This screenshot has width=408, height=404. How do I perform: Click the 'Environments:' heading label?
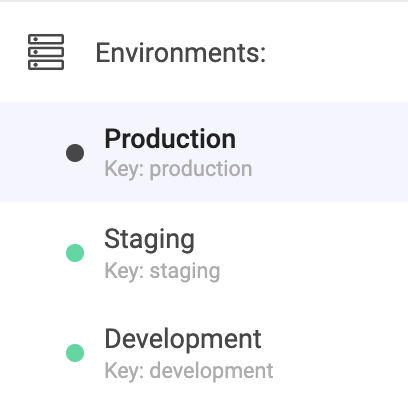coord(181,52)
